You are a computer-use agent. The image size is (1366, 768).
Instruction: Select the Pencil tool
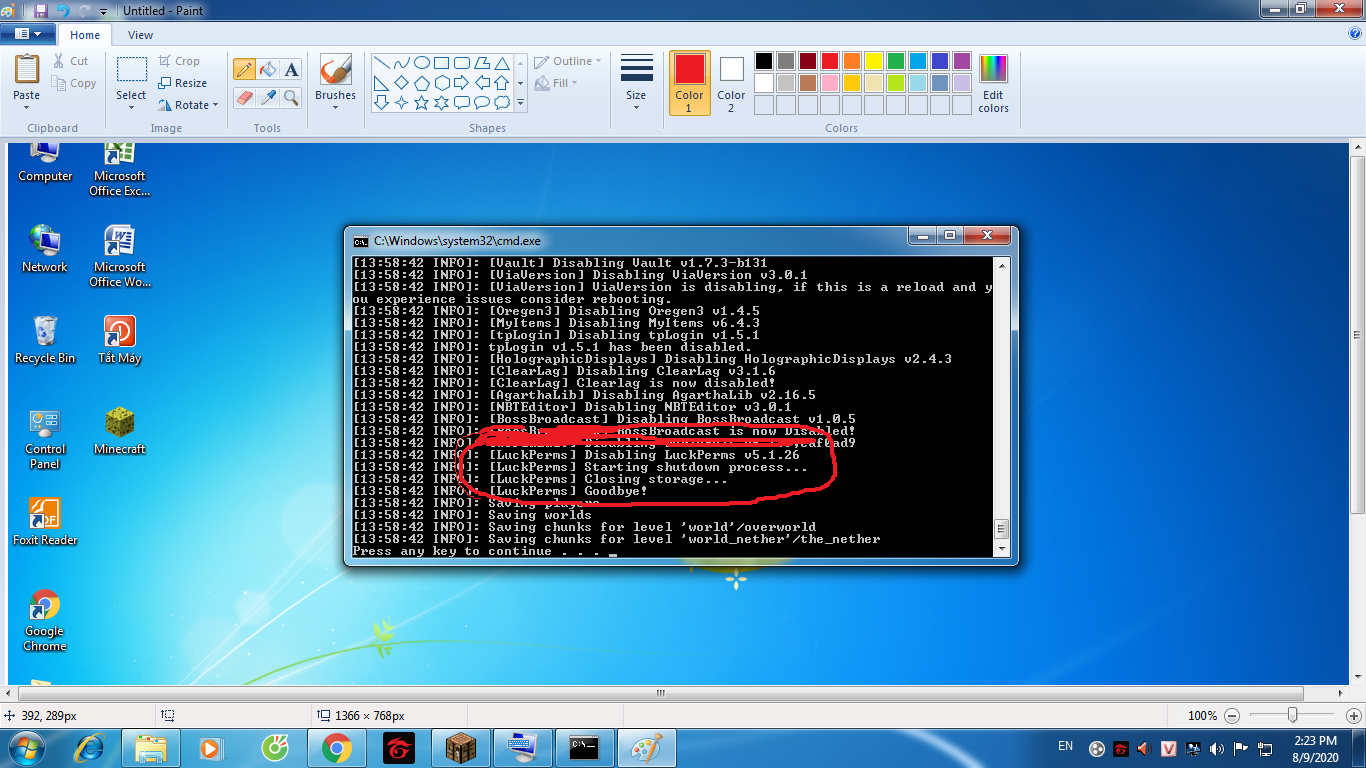(x=244, y=69)
